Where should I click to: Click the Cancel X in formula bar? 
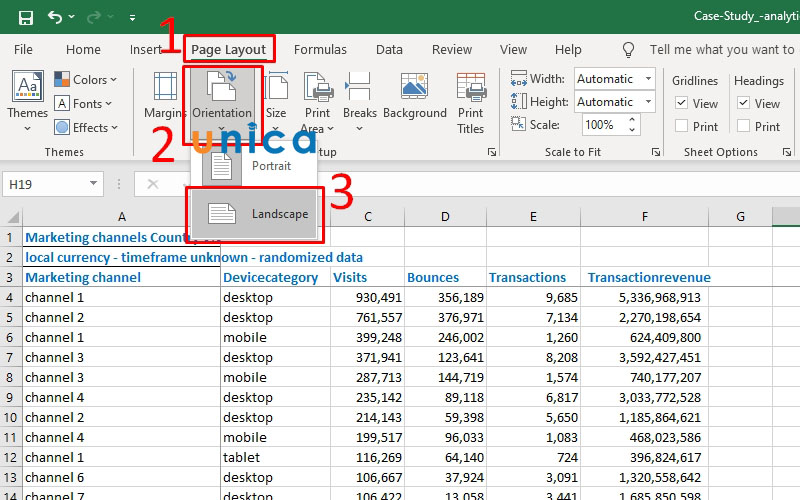(x=153, y=184)
